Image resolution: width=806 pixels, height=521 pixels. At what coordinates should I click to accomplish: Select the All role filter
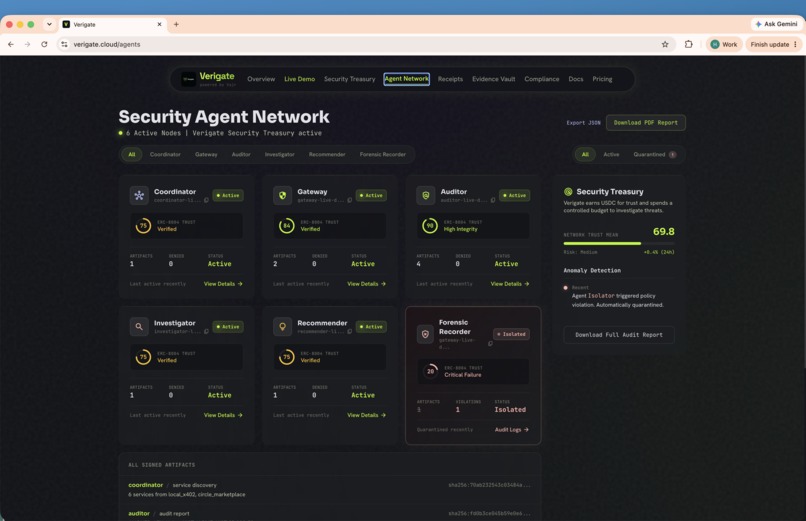click(132, 154)
